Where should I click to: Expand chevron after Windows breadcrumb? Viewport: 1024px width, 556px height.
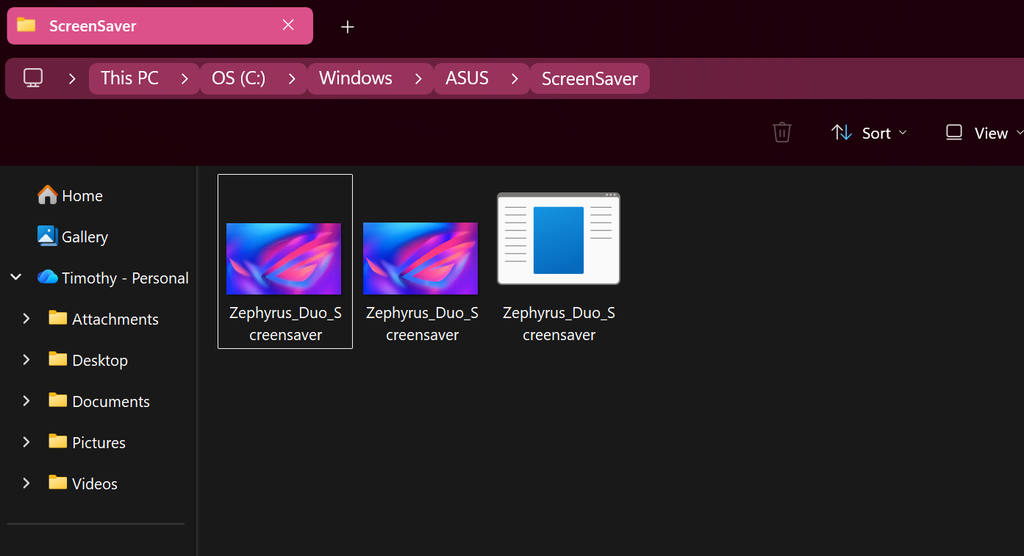point(419,78)
